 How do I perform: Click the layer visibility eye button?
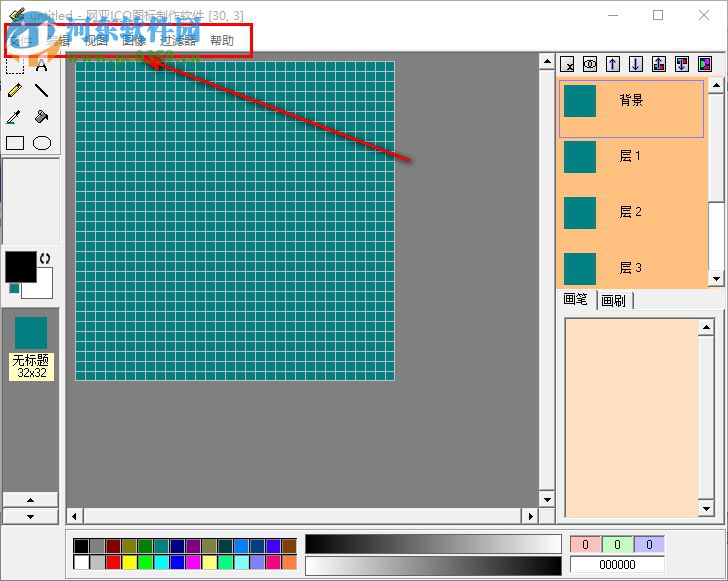click(590, 64)
